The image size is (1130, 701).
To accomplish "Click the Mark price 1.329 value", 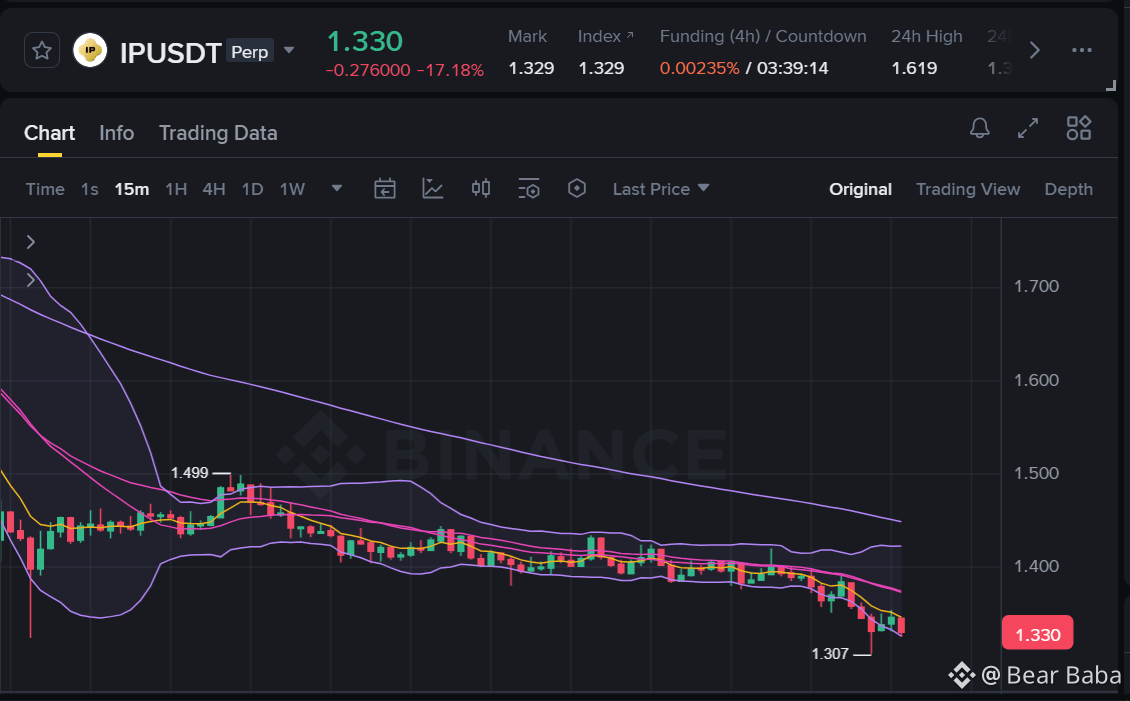I will tap(531, 68).
